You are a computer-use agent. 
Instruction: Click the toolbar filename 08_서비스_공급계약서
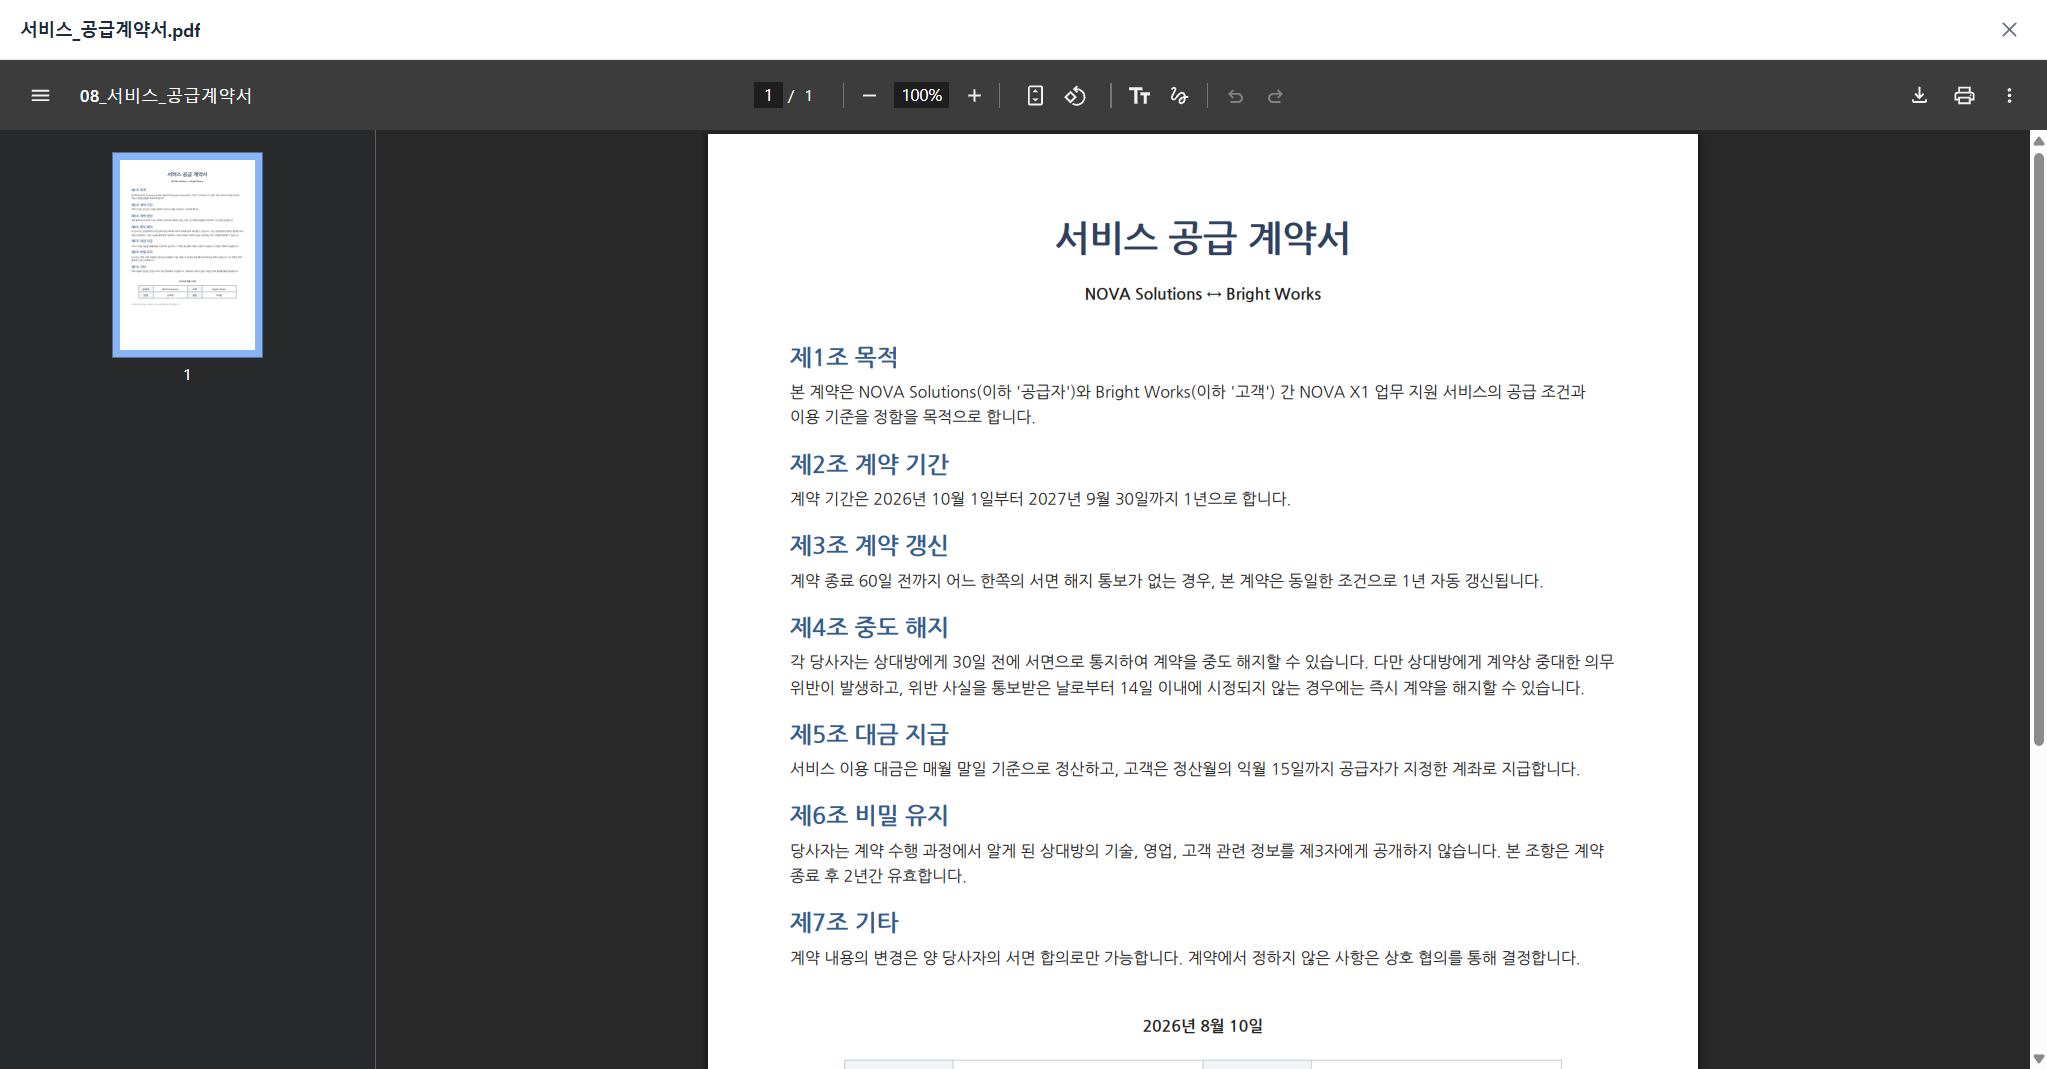click(166, 96)
